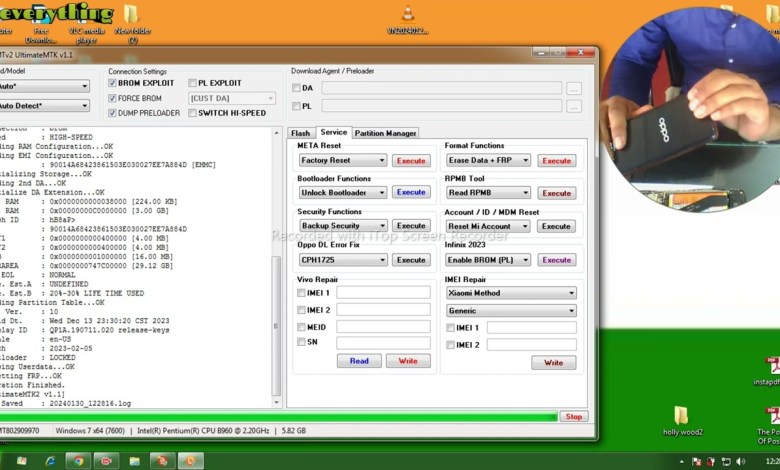780x470 pixels.
Task: Open the Backup Security dropdown
Action: pos(343,226)
